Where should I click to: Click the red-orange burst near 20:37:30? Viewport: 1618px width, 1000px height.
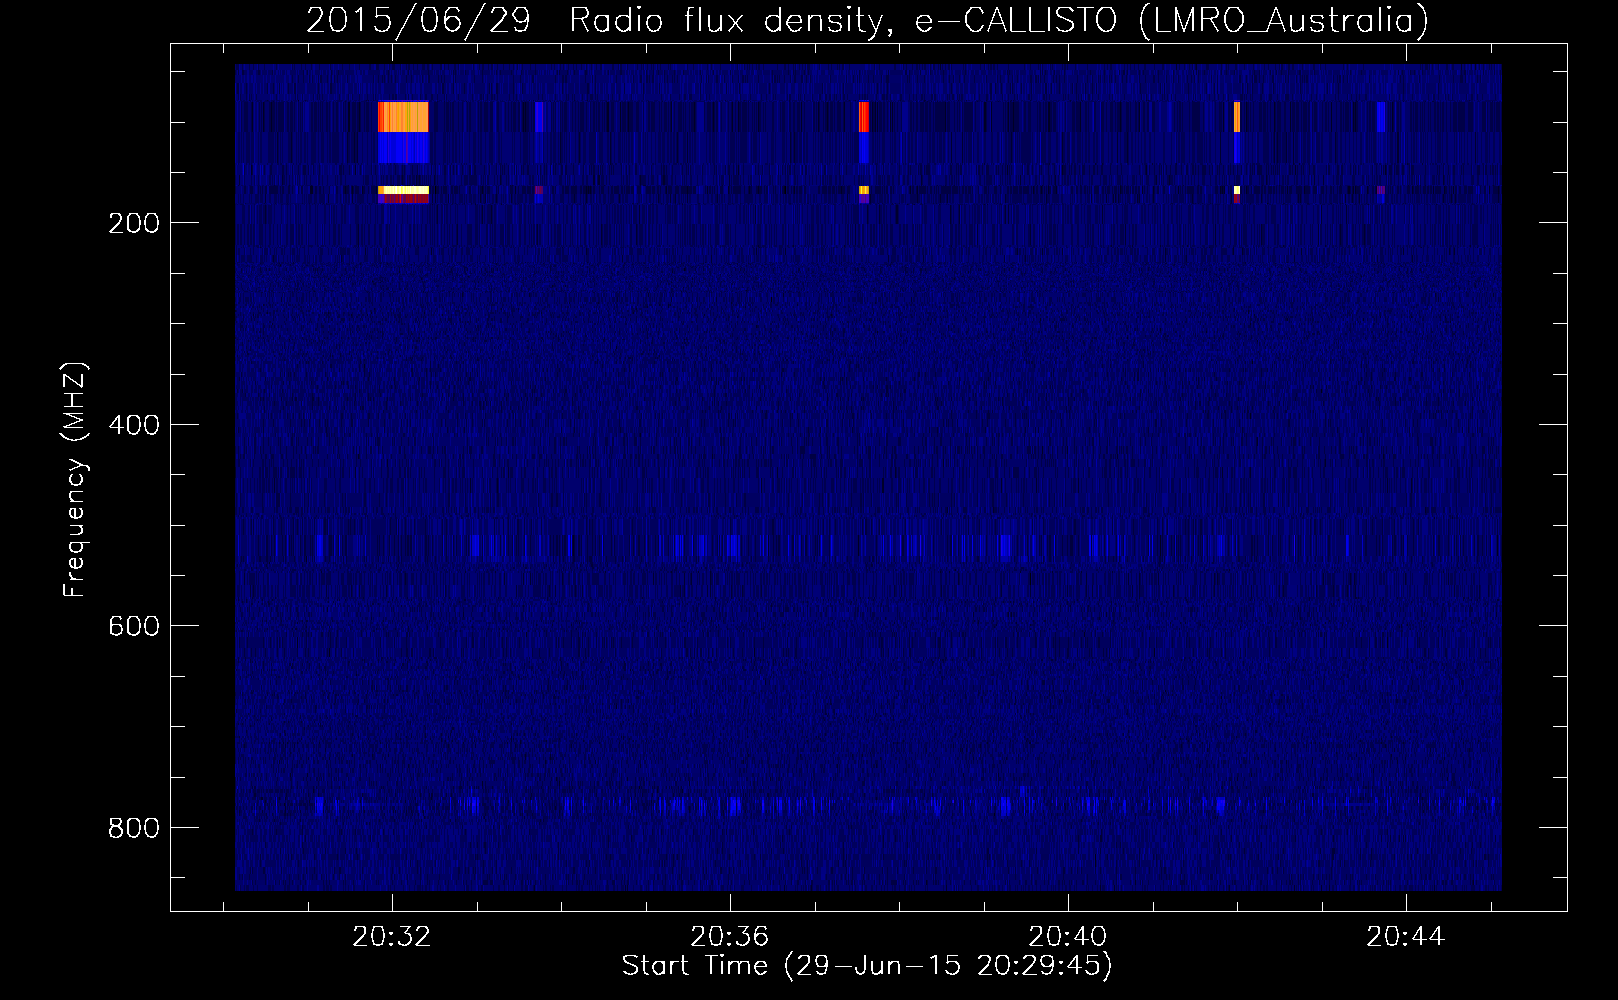tap(864, 117)
